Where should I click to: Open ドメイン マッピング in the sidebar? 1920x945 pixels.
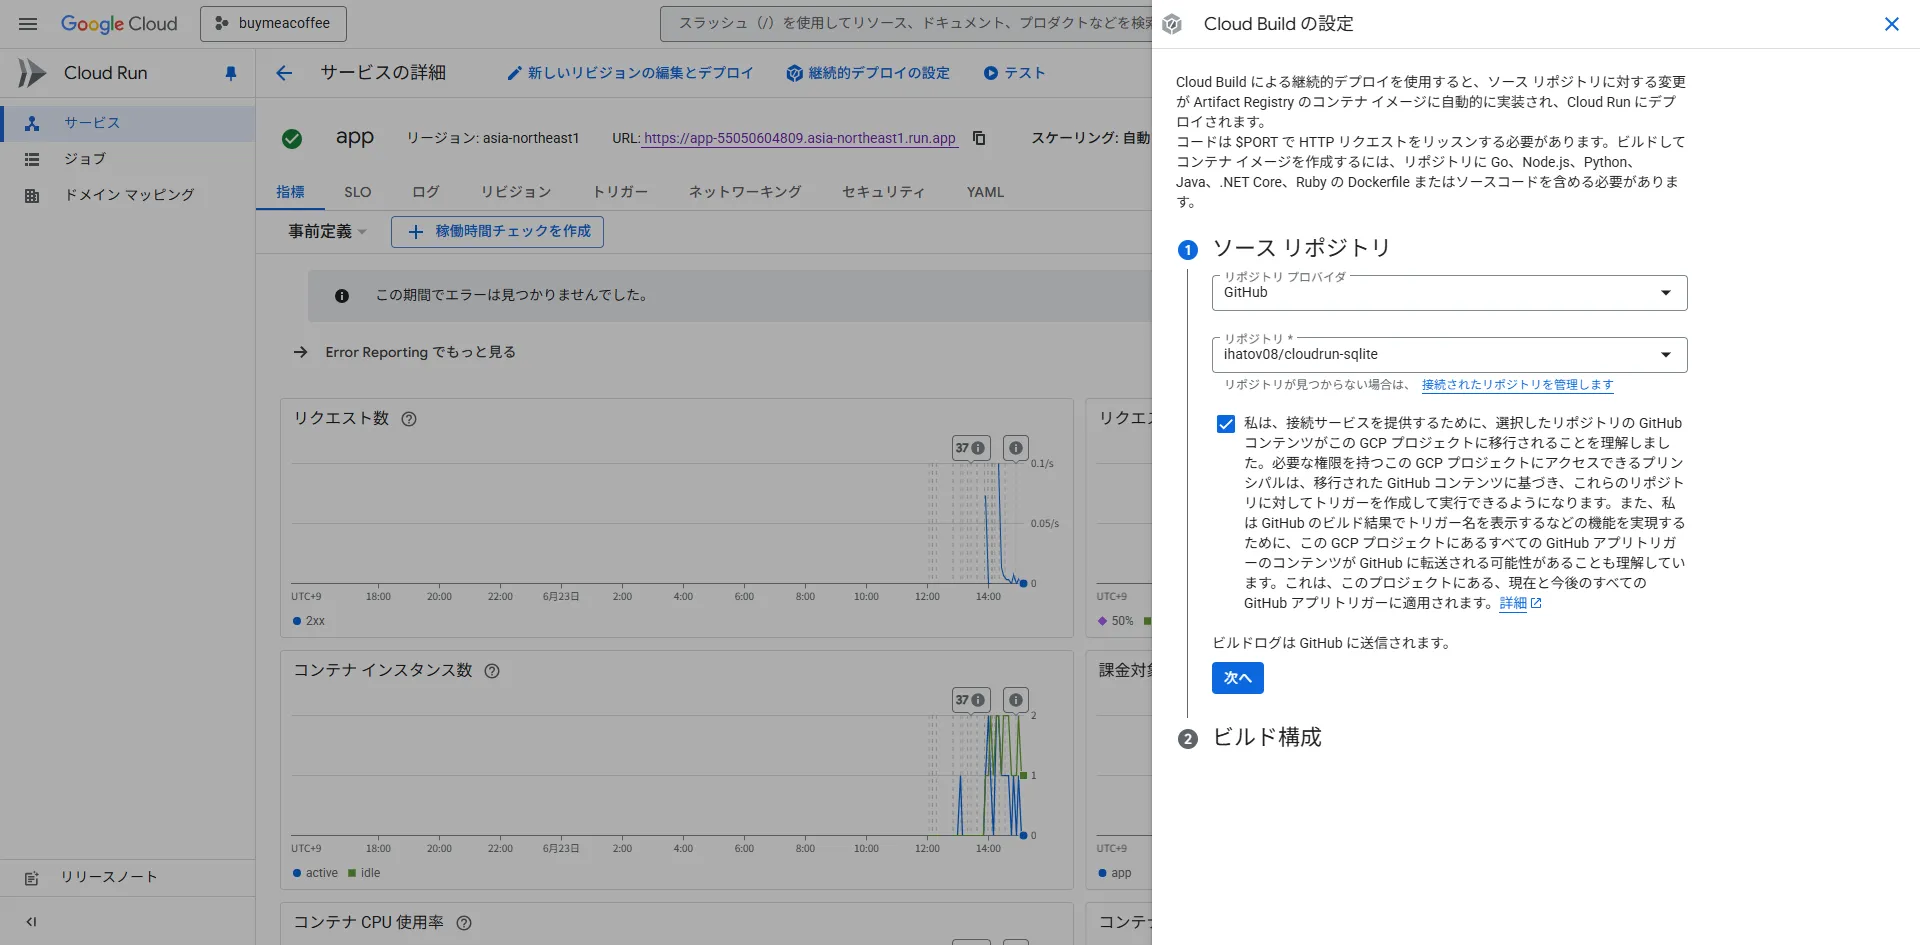click(128, 195)
